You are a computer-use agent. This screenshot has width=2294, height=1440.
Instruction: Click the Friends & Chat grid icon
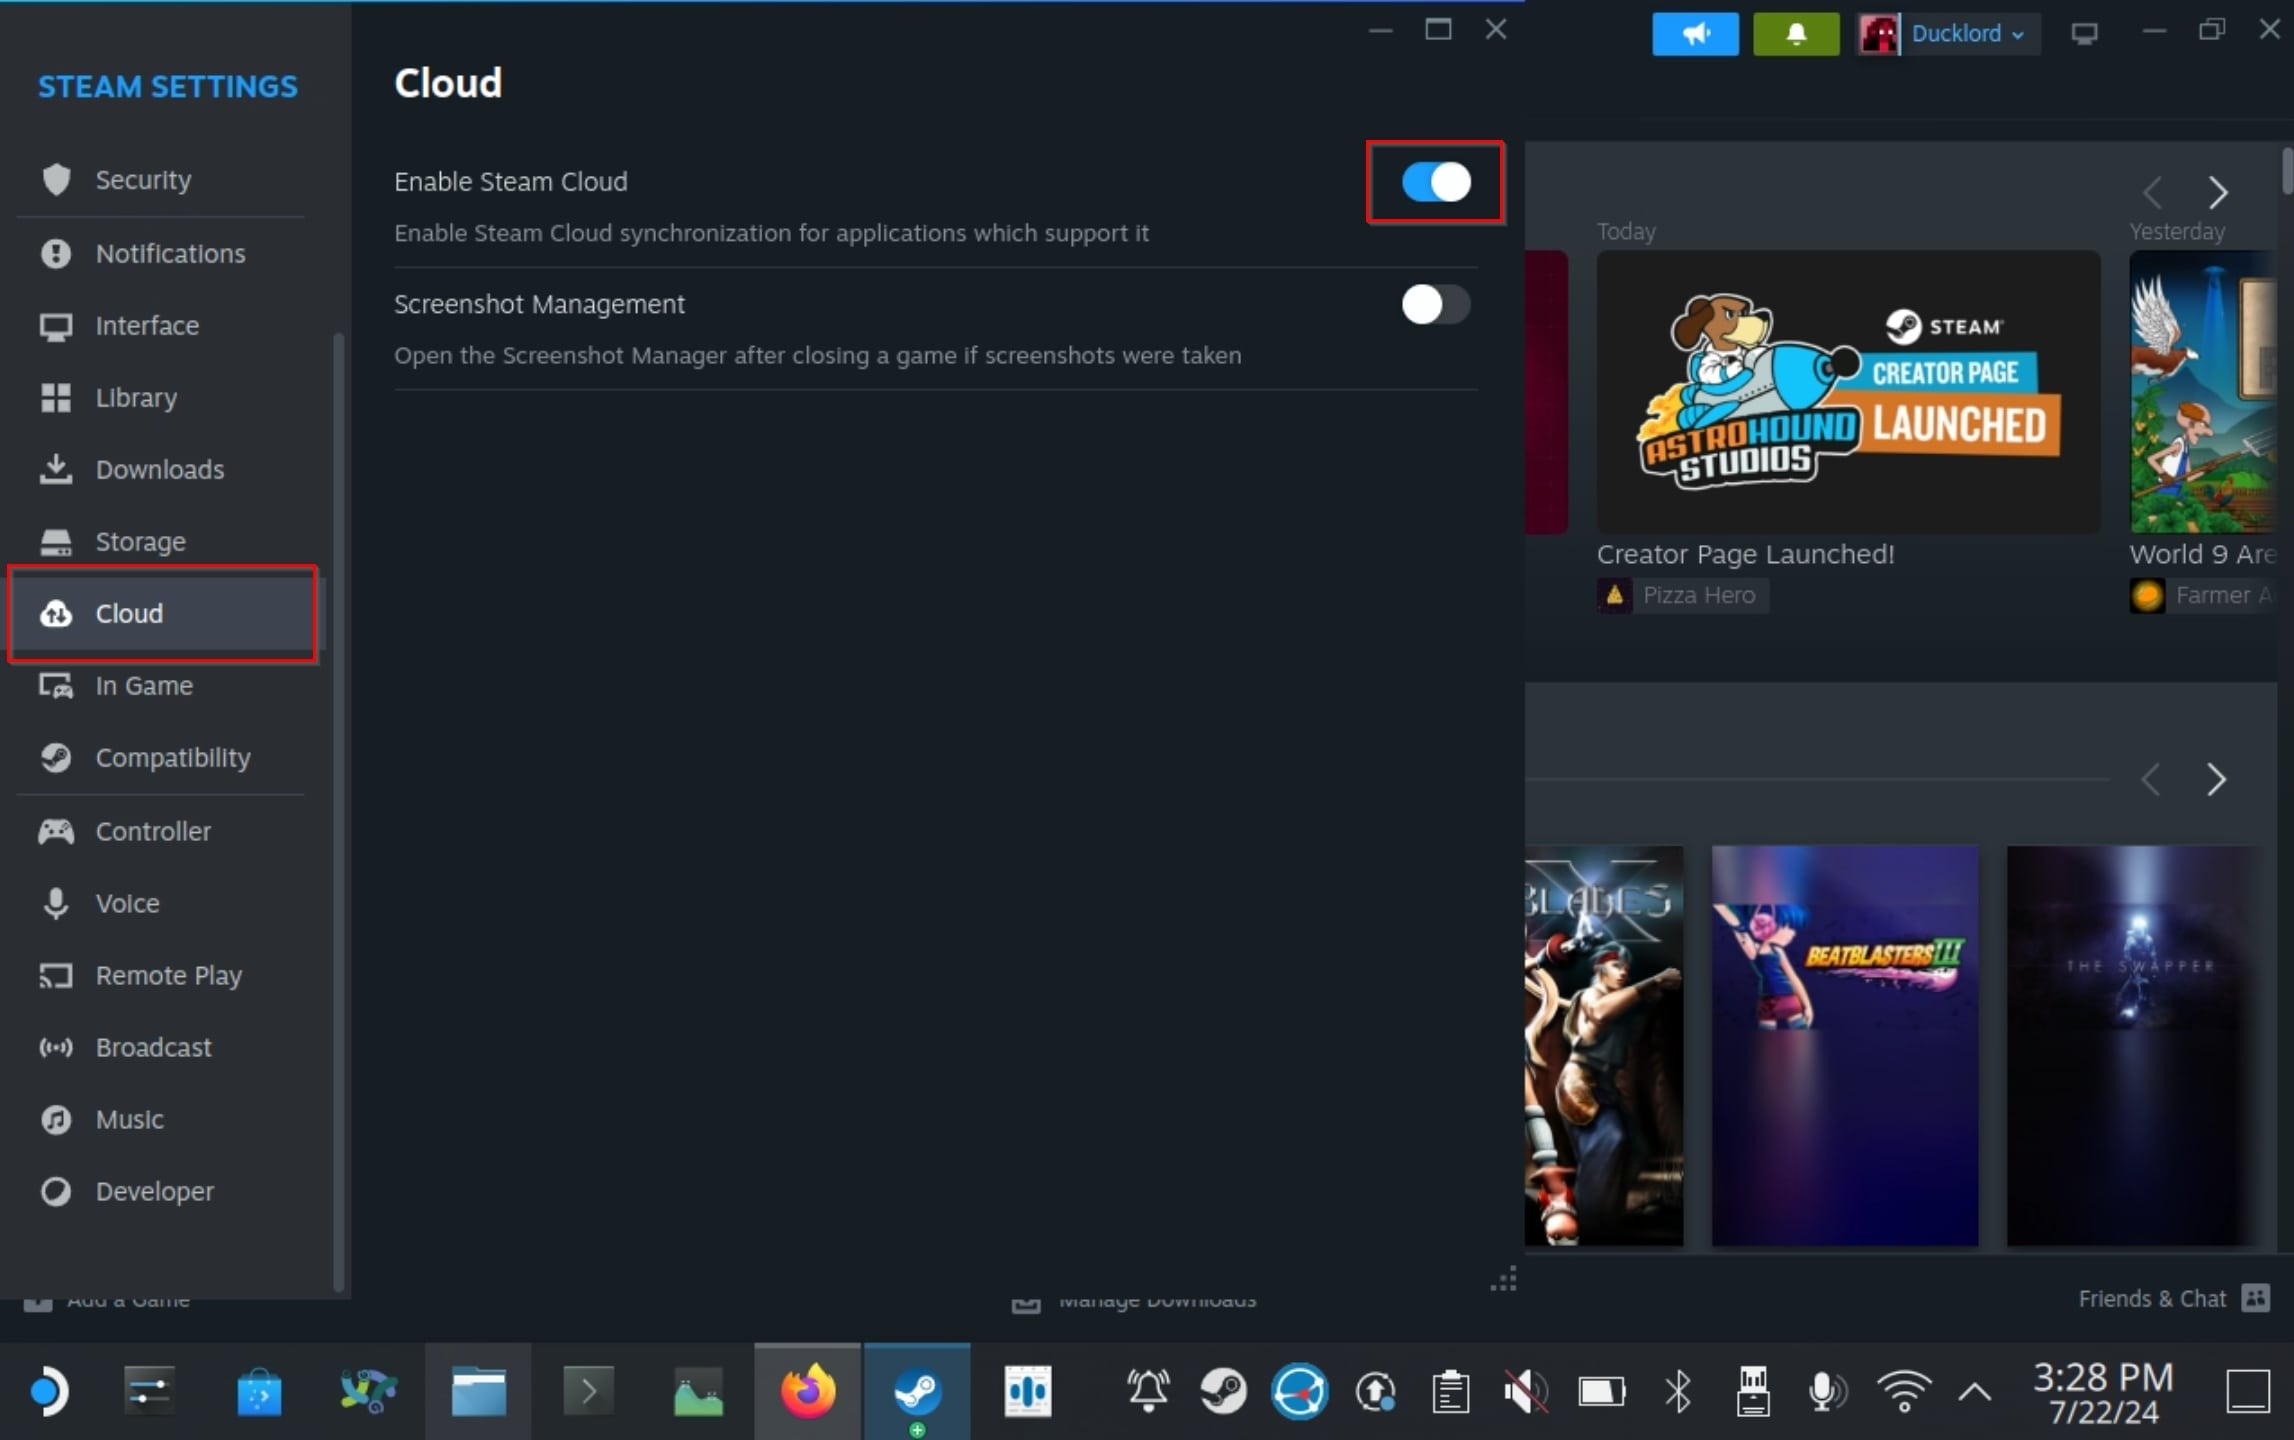click(2256, 1298)
